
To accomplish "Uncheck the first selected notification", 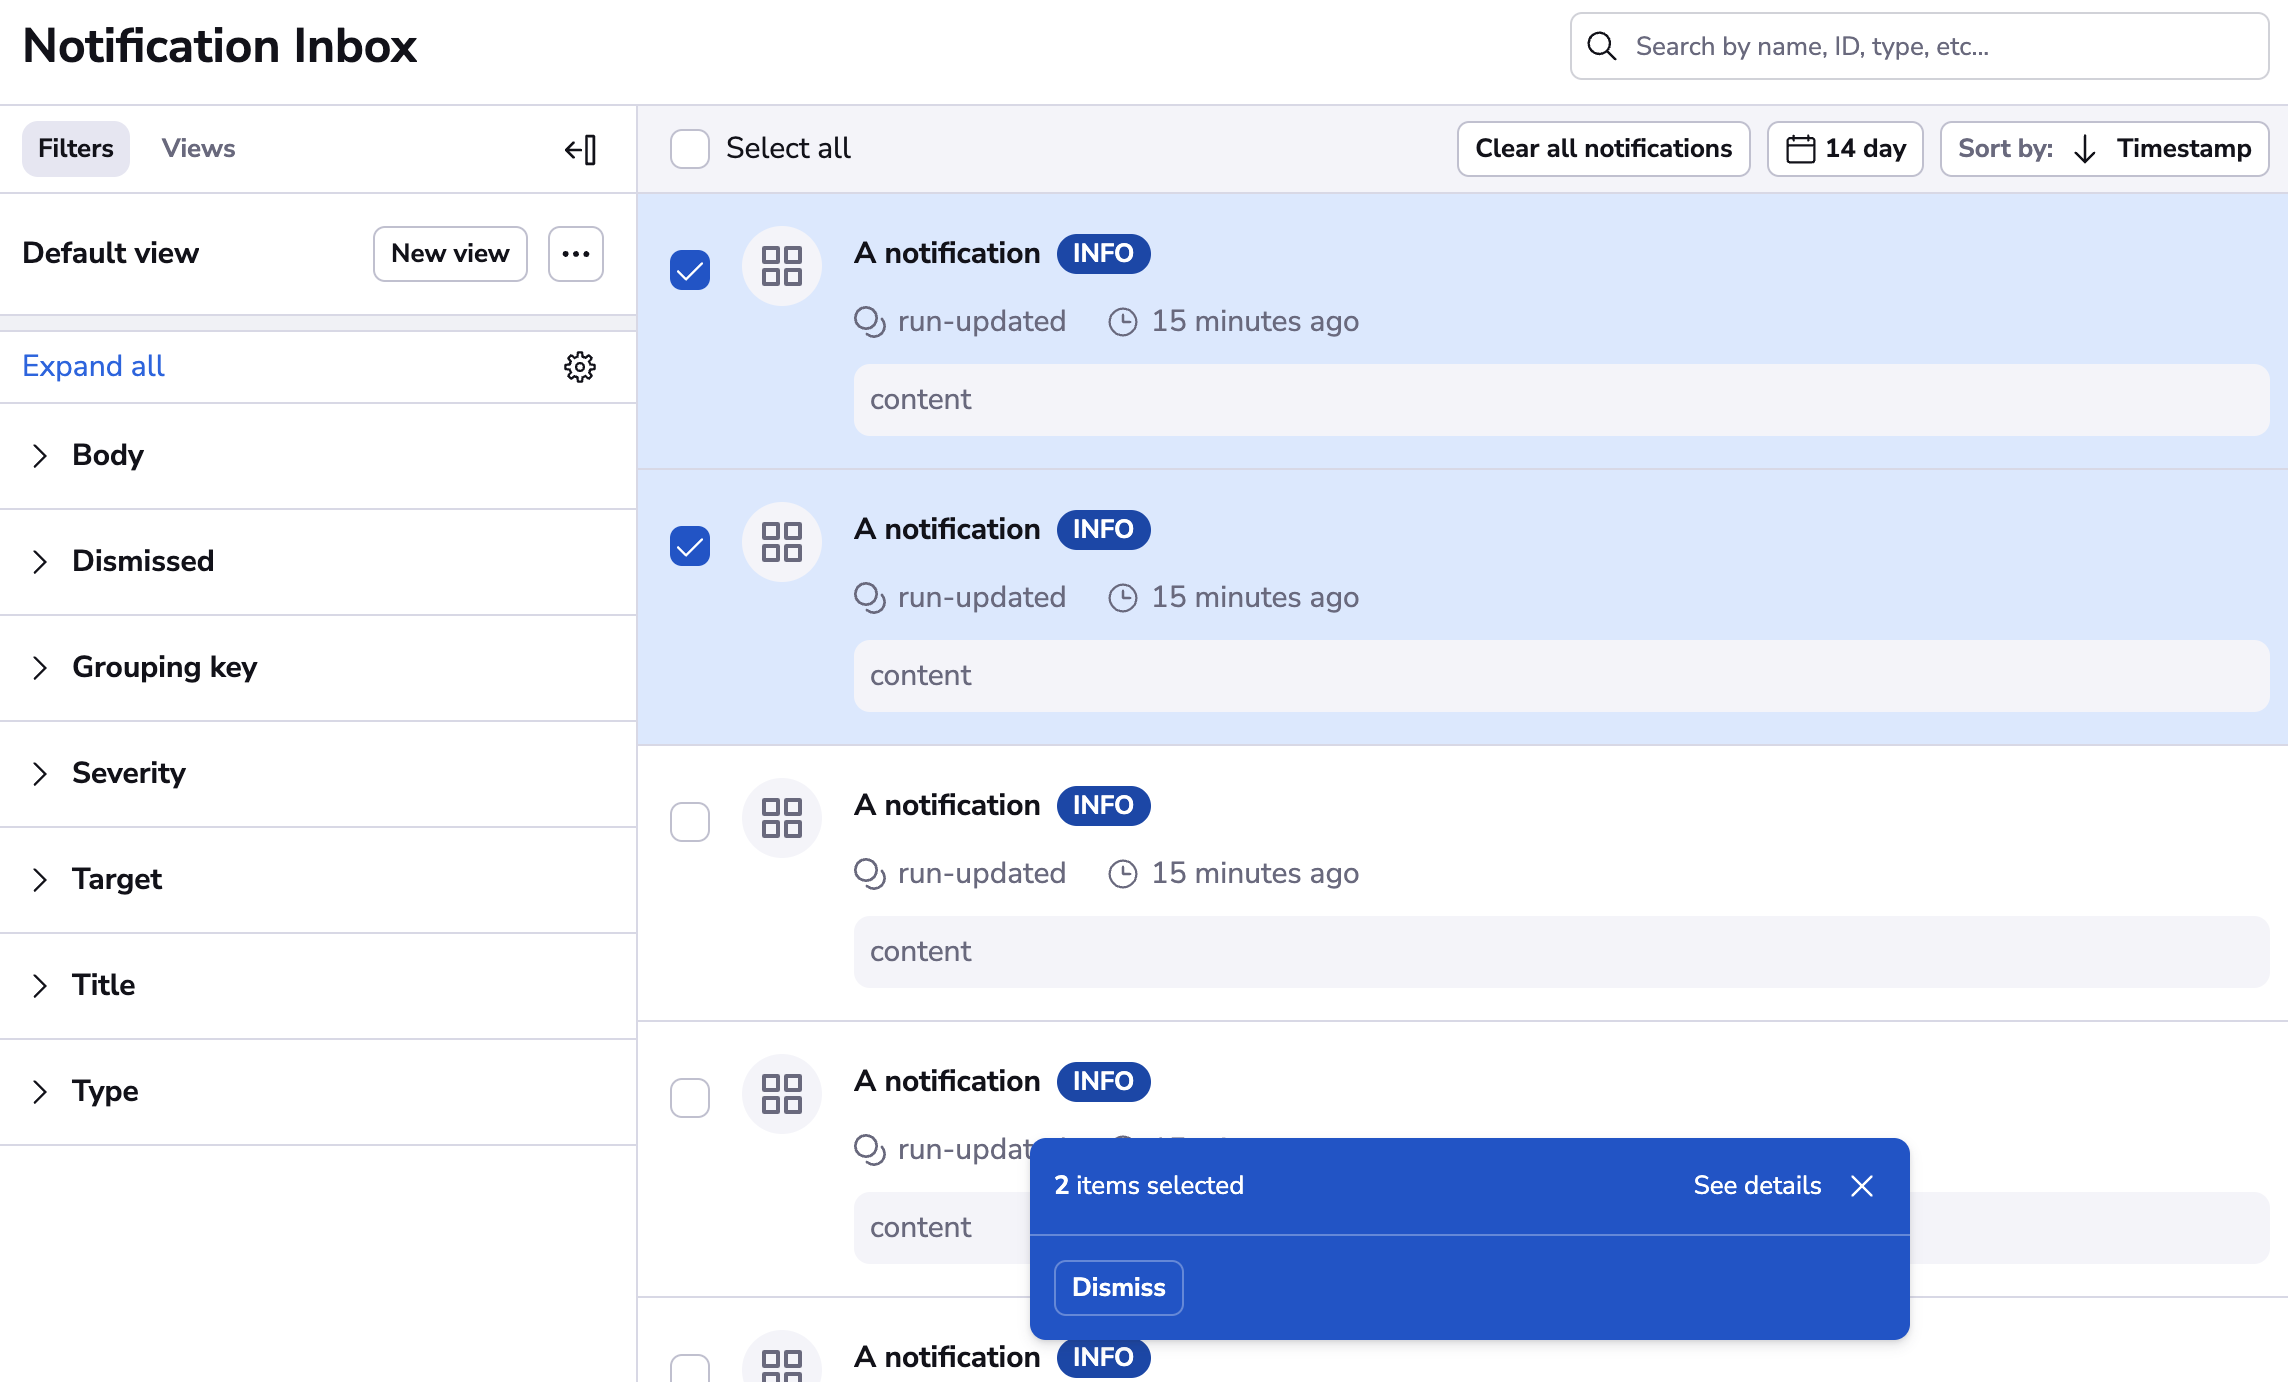I will (x=689, y=268).
